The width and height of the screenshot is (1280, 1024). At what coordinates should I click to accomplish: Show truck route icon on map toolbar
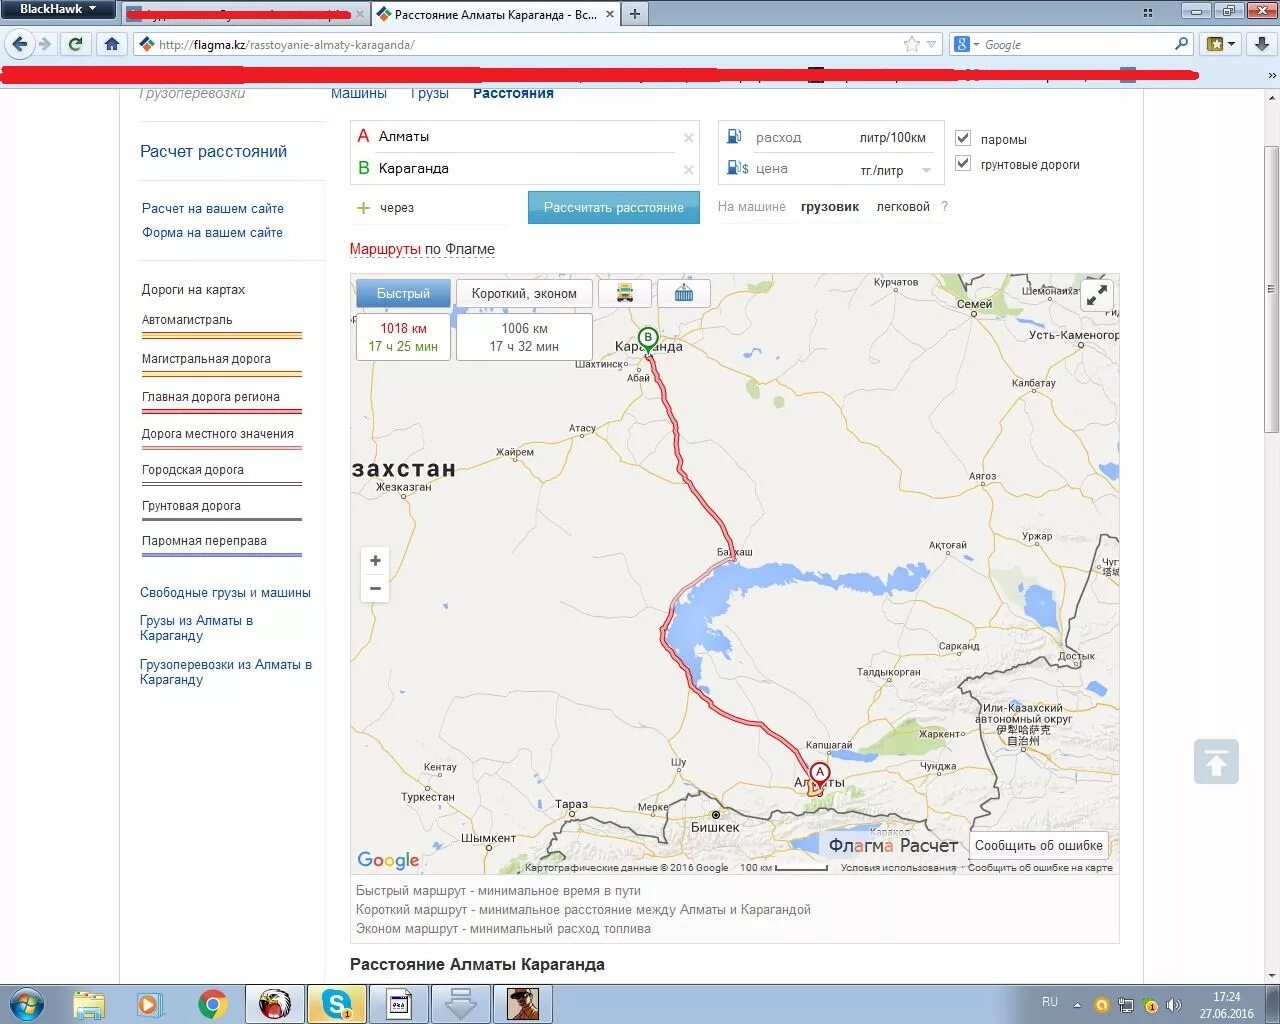pos(625,293)
